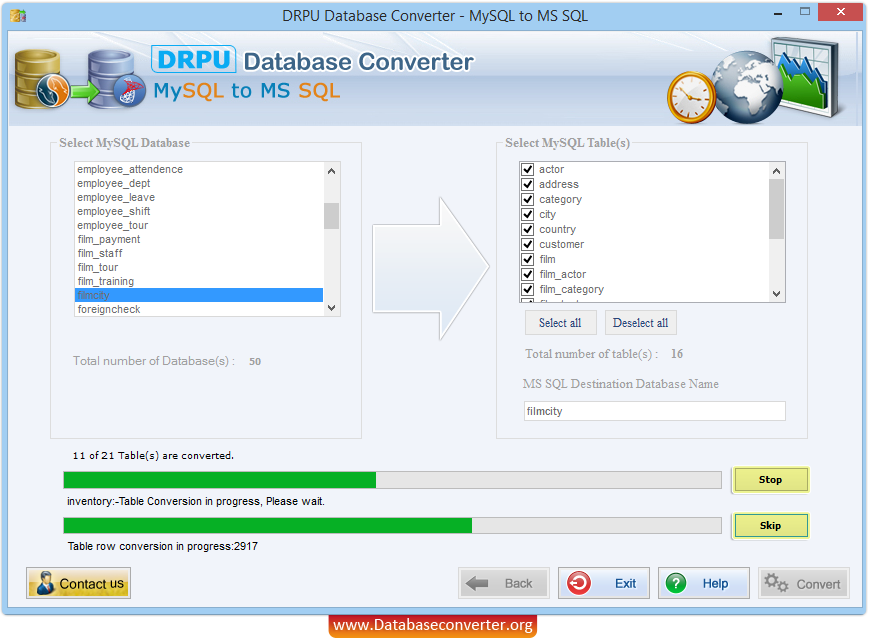Click the Back button label
Viewport: 870px width, 638px height.
click(x=518, y=584)
